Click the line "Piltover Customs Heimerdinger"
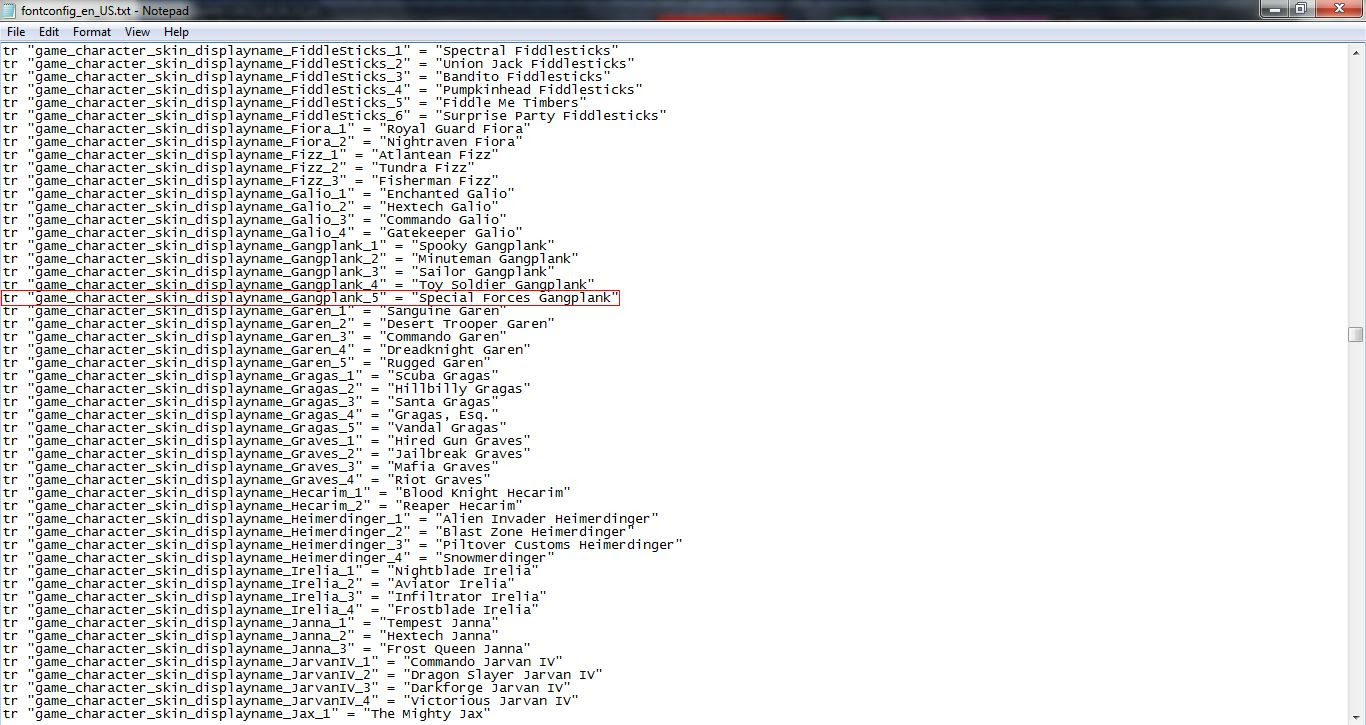Image resolution: width=1366 pixels, height=725 pixels. click(343, 544)
